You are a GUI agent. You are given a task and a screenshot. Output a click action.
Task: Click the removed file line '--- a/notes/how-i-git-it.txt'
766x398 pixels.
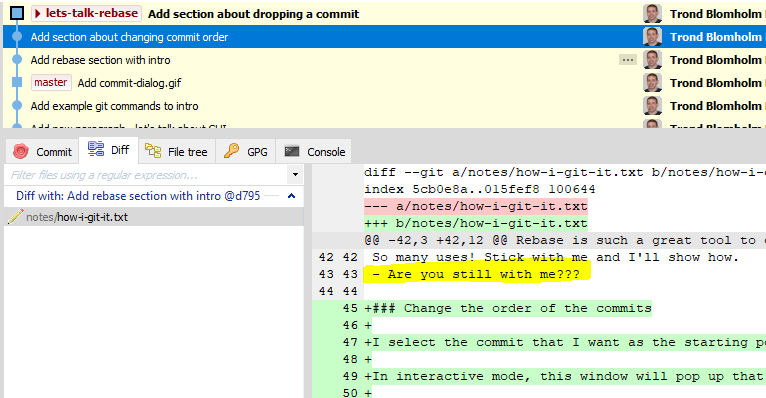click(x=475, y=206)
